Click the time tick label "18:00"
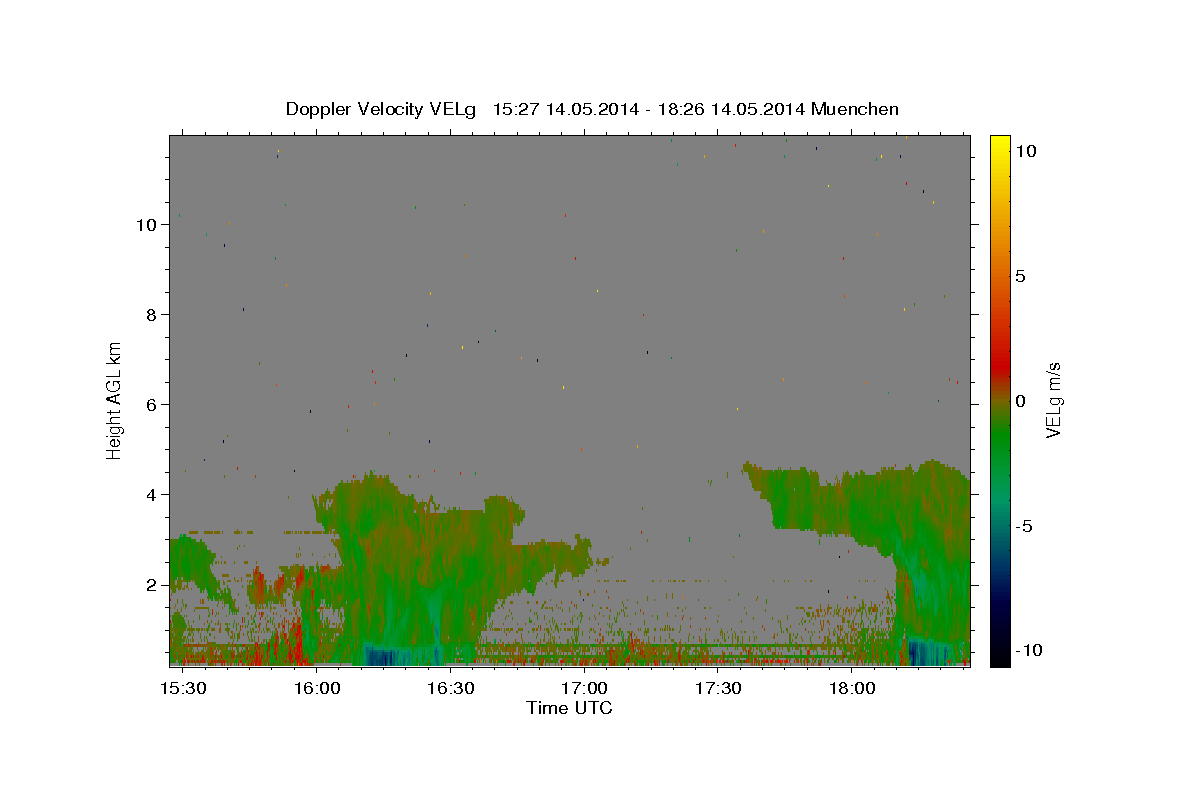This screenshot has width=1200, height=800. point(852,689)
